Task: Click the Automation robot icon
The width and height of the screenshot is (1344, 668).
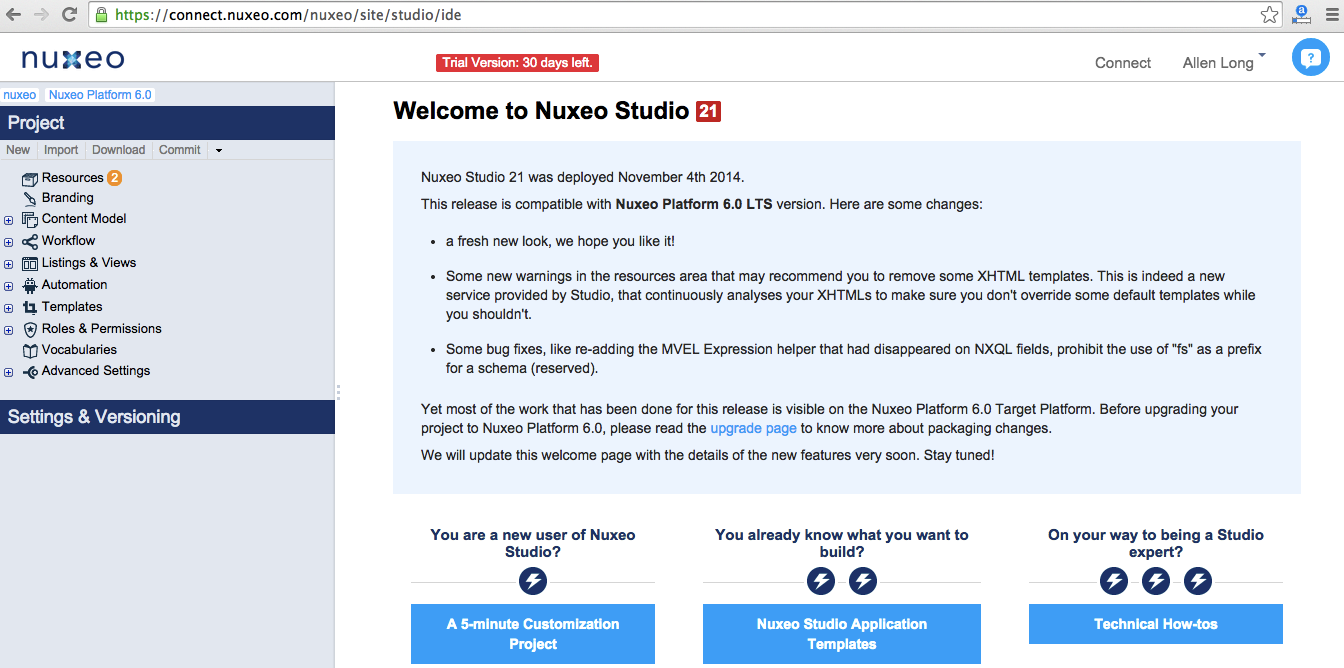Action: [30, 285]
